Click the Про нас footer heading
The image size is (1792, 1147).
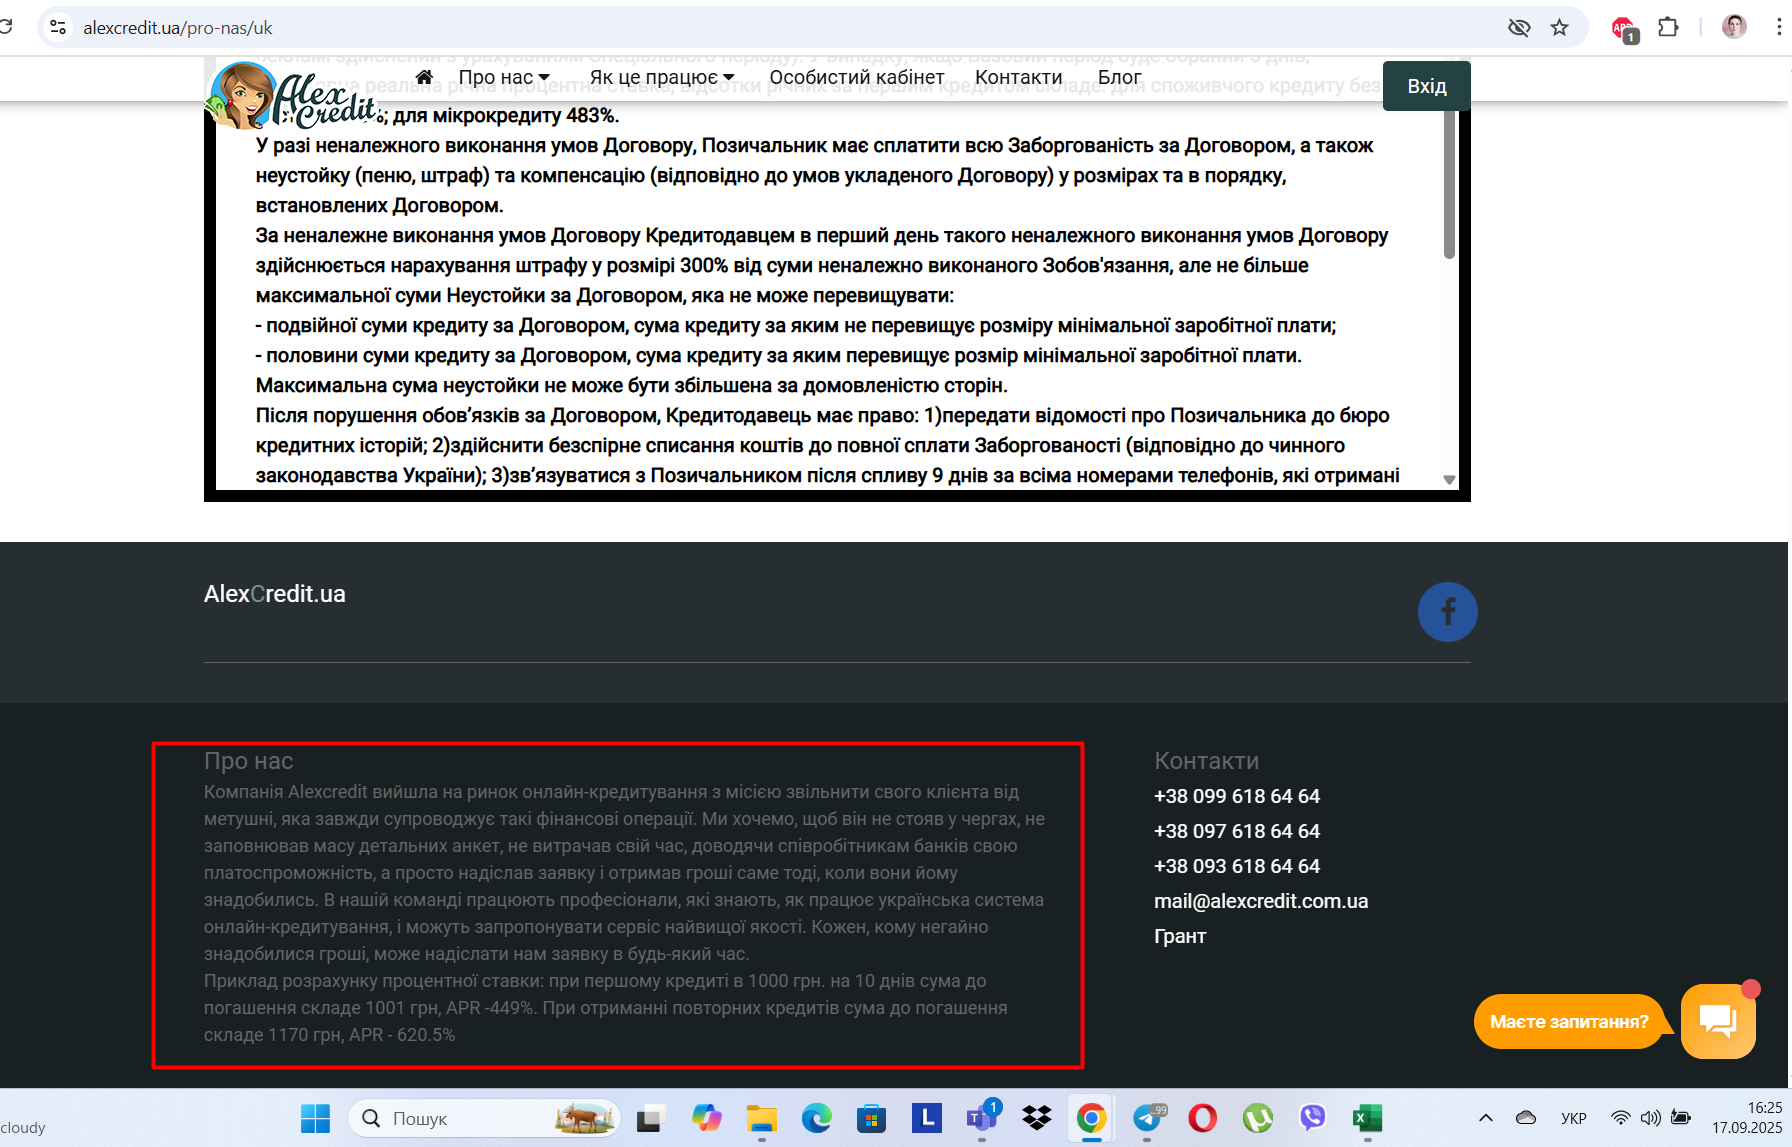pos(248,761)
